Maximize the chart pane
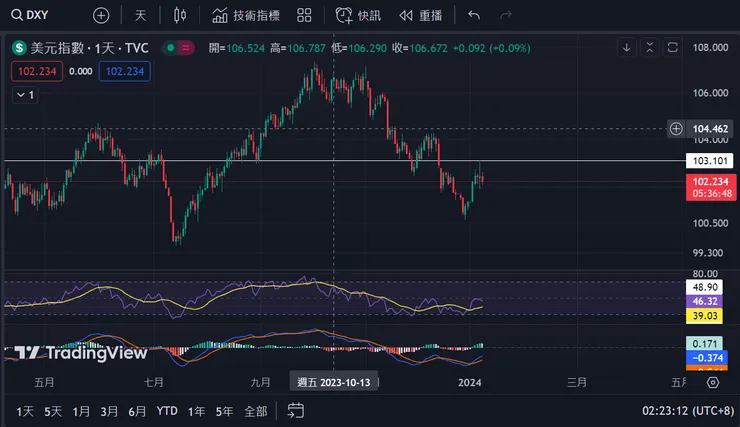 pyautogui.click(x=673, y=48)
